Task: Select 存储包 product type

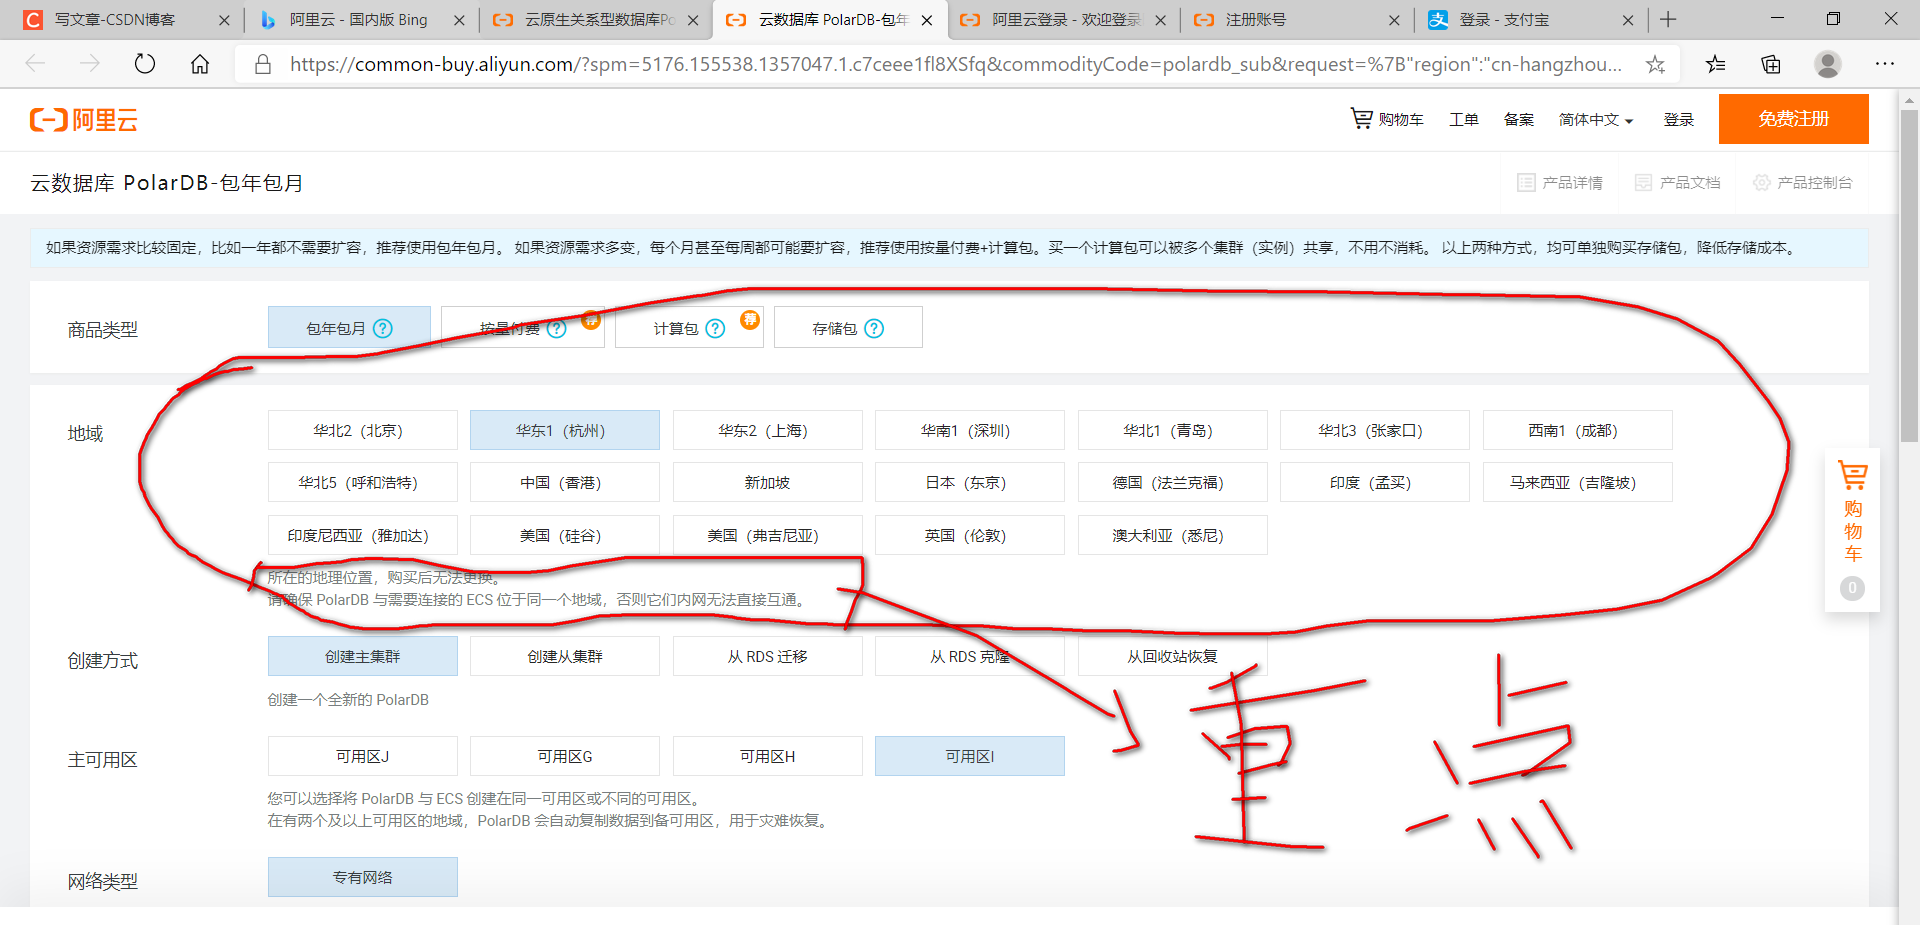Action: (x=848, y=327)
